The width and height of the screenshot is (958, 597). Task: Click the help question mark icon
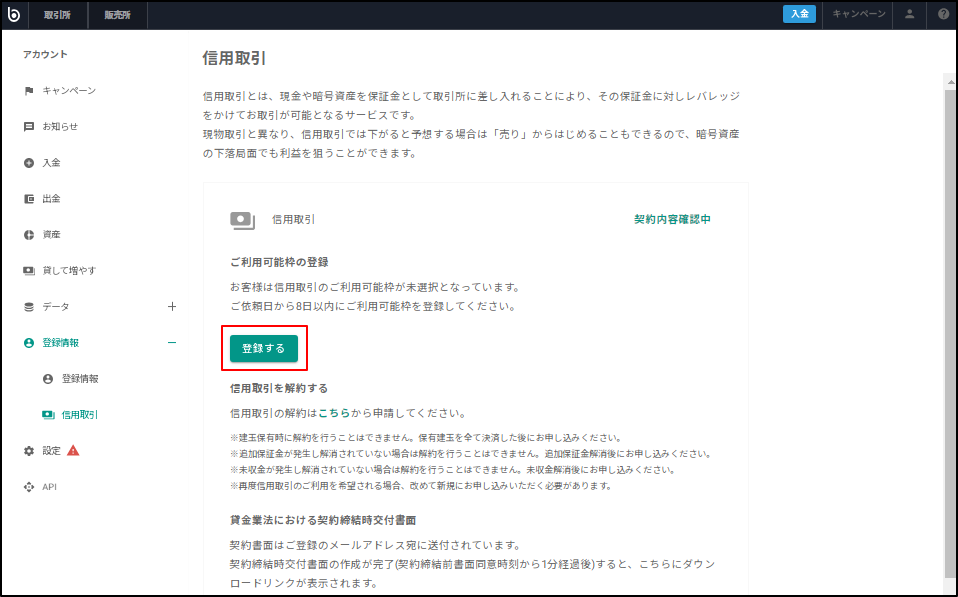coord(943,14)
